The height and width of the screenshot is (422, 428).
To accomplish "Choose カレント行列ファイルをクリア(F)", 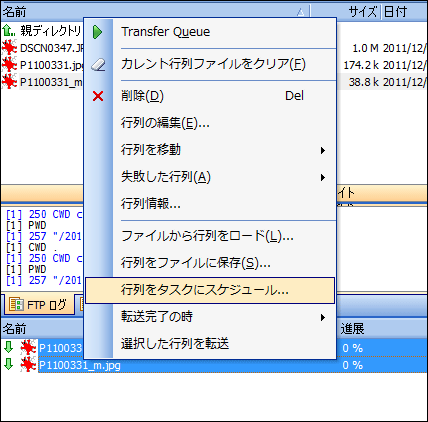I will (x=210, y=64).
